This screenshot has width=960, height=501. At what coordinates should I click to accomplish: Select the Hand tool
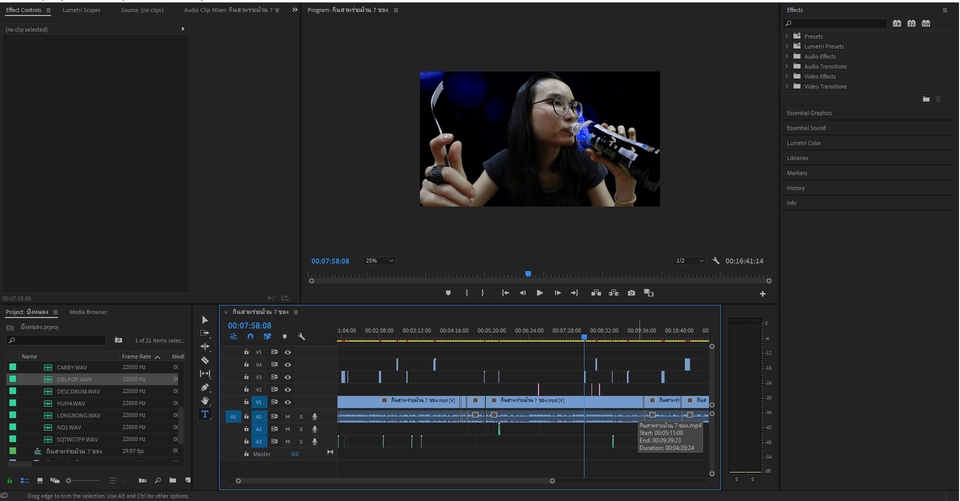(205, 401)
